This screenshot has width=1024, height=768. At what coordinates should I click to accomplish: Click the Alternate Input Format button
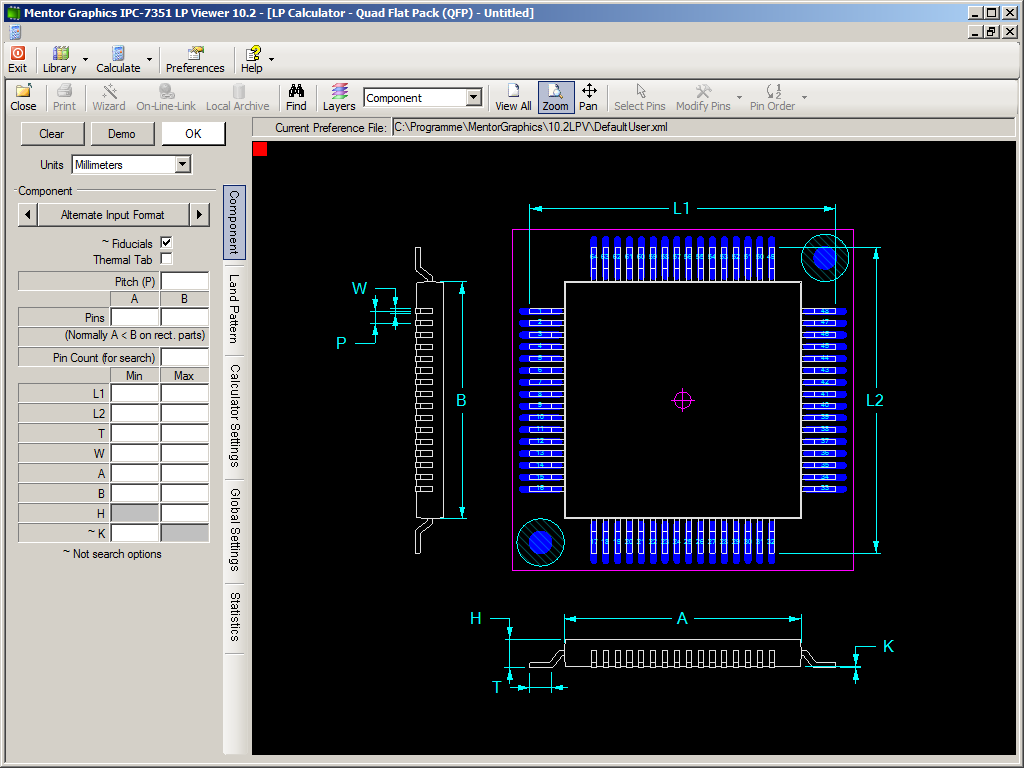[113, 215]
